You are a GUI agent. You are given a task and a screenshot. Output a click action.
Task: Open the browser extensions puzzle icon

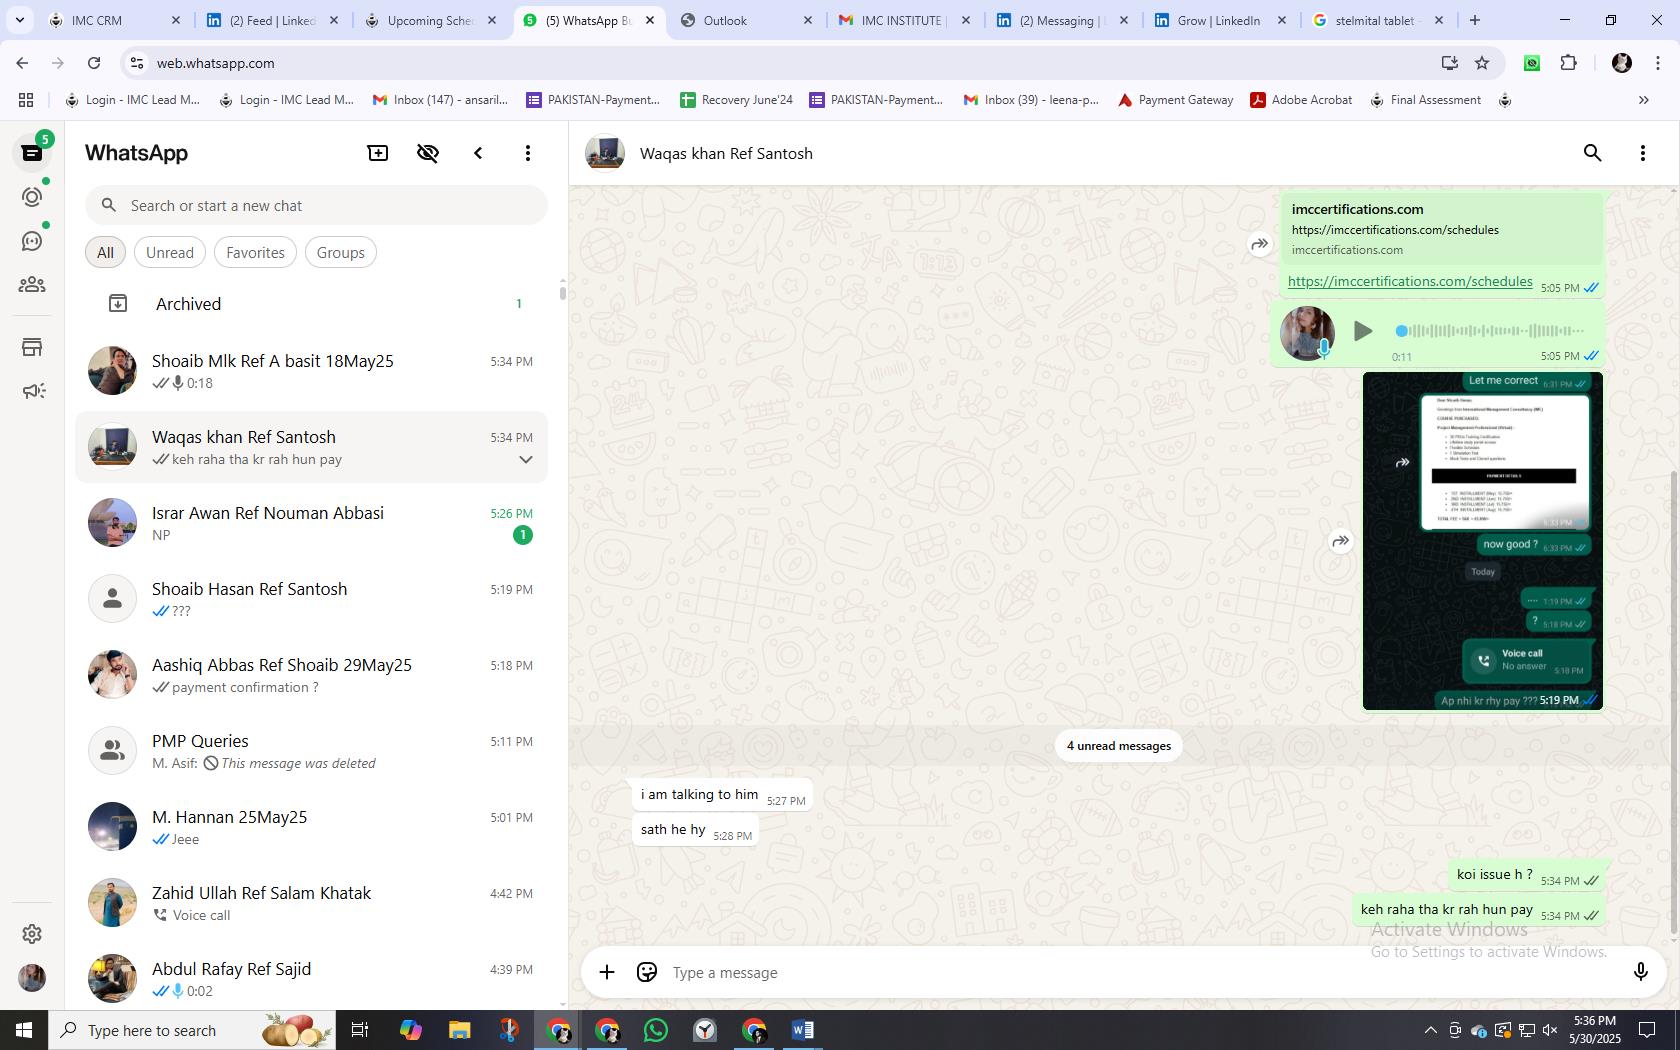[1568, 63]
